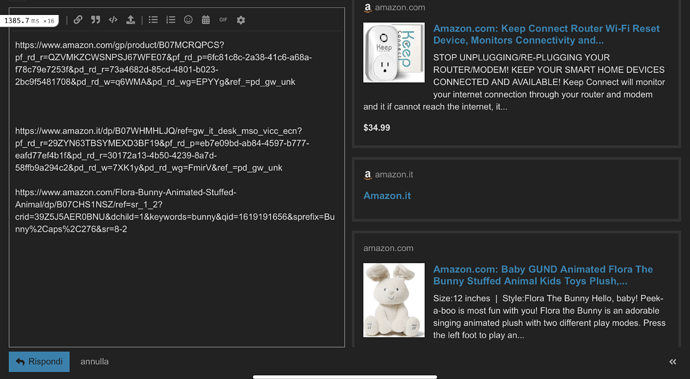Insert date using the calendar icon

pyautogui.click(x=206, y=20)
